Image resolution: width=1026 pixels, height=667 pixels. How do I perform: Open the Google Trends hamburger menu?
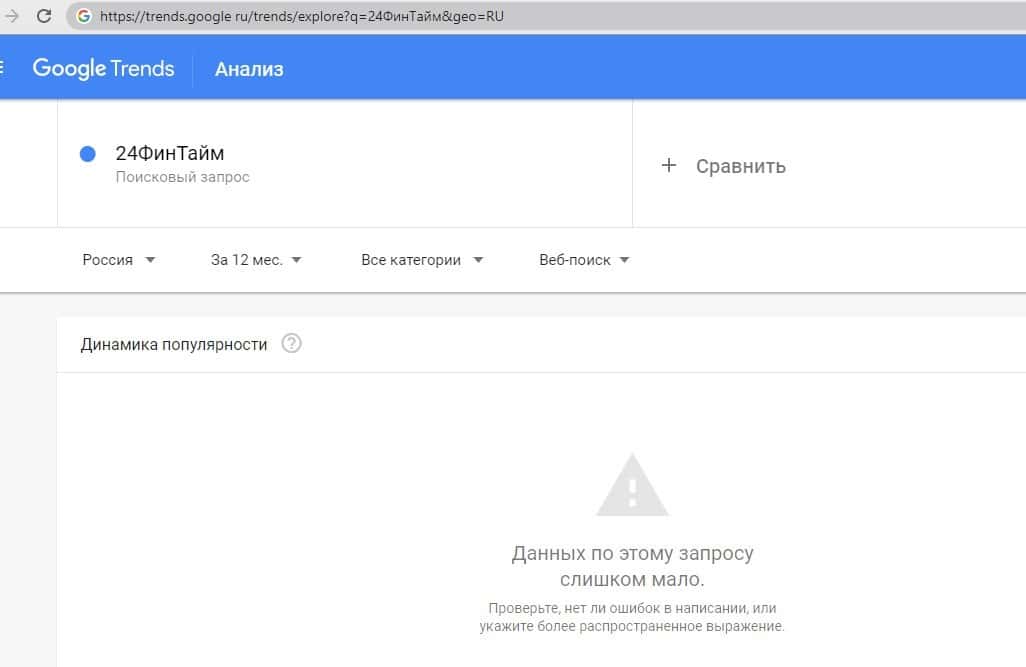point(3,68)
